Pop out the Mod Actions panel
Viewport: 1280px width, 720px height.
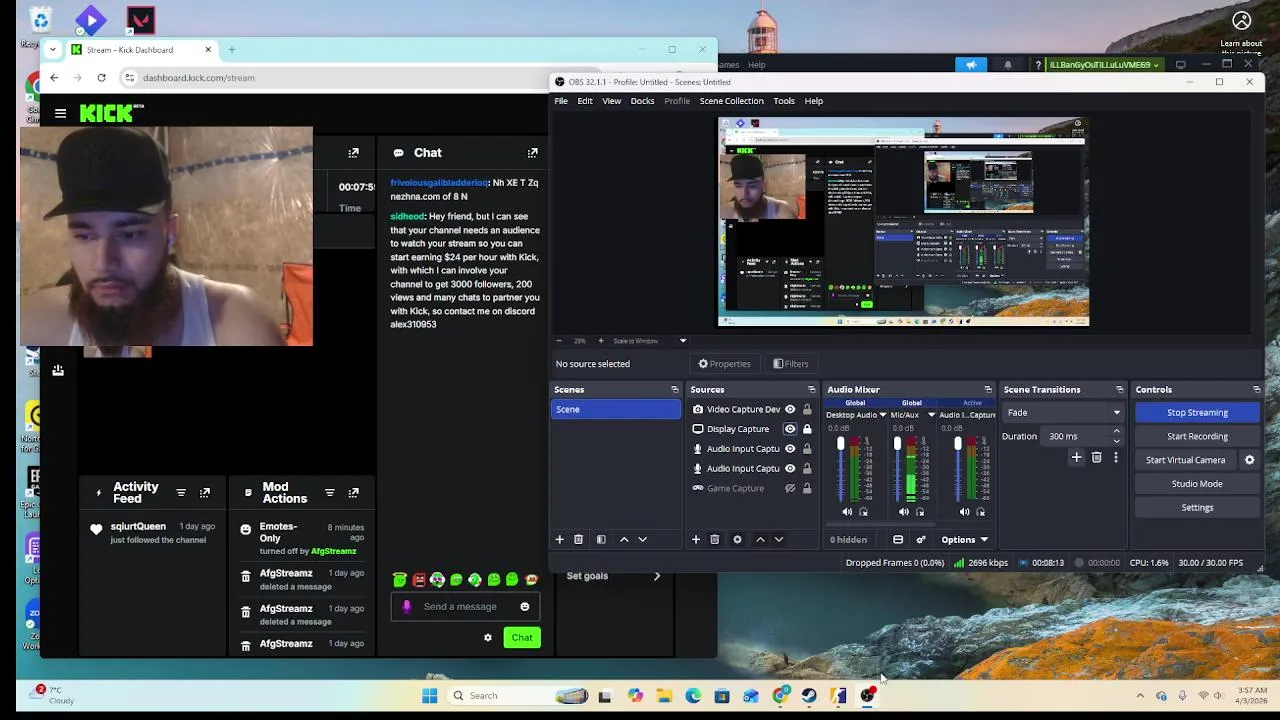tap(353, 493)
